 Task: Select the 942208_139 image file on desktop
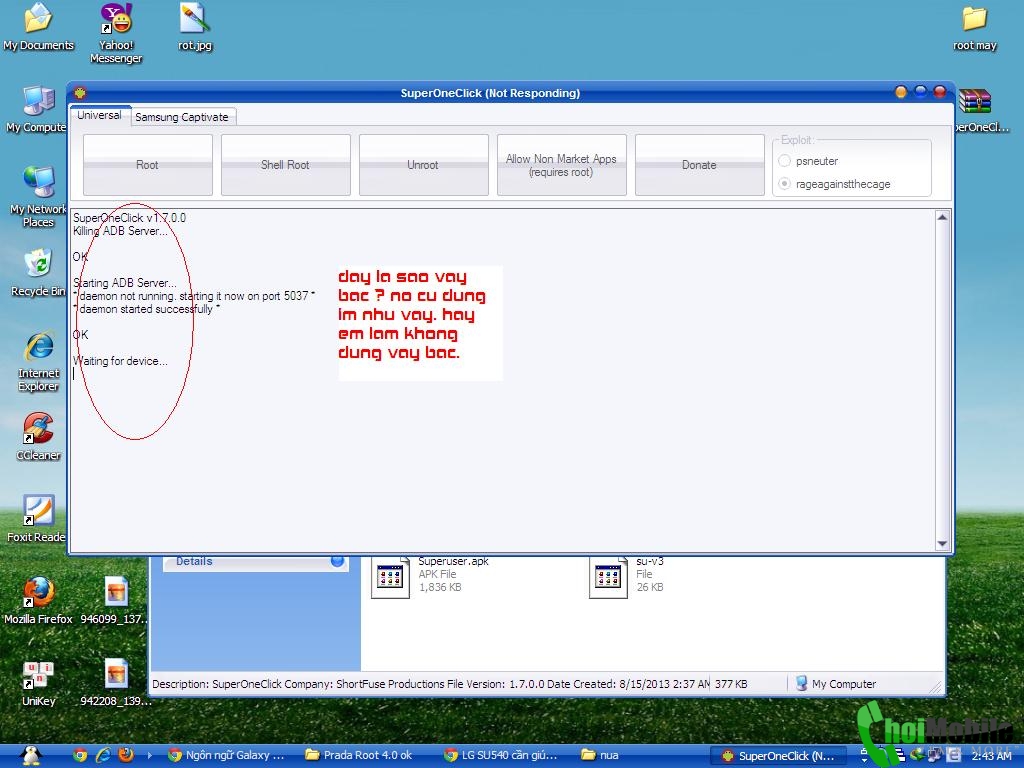tap(116, 682)
